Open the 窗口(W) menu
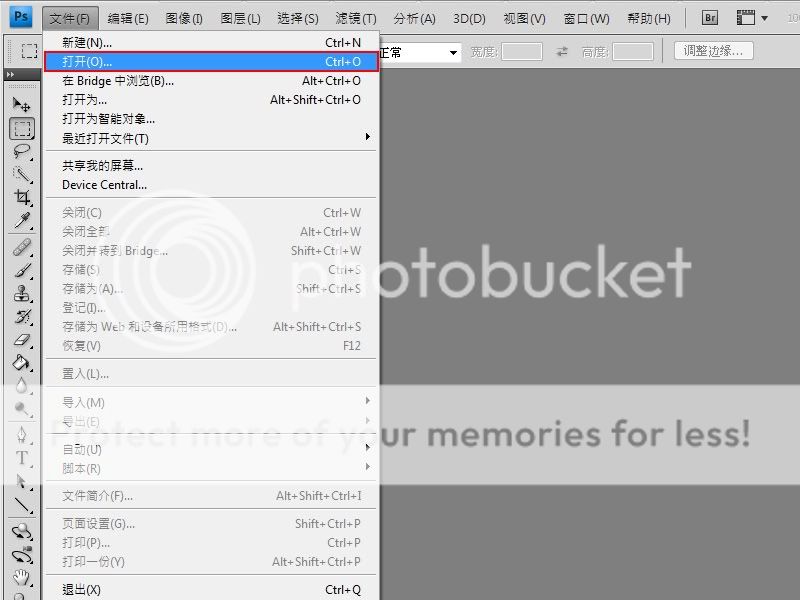Image resolution: width=800 pixels, height=600 pixels. pyautogui.click(x=586, y=19)
